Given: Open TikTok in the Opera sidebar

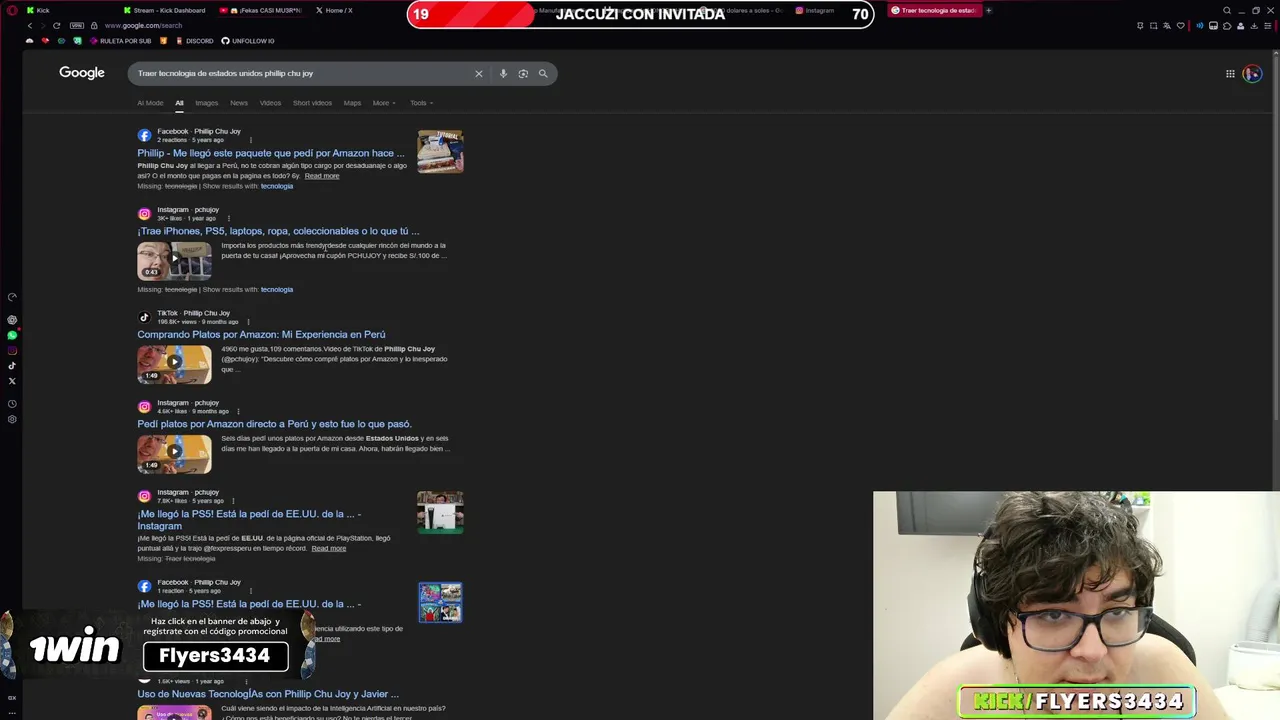Looking at the screenshot, I should (x=12, y=365).
